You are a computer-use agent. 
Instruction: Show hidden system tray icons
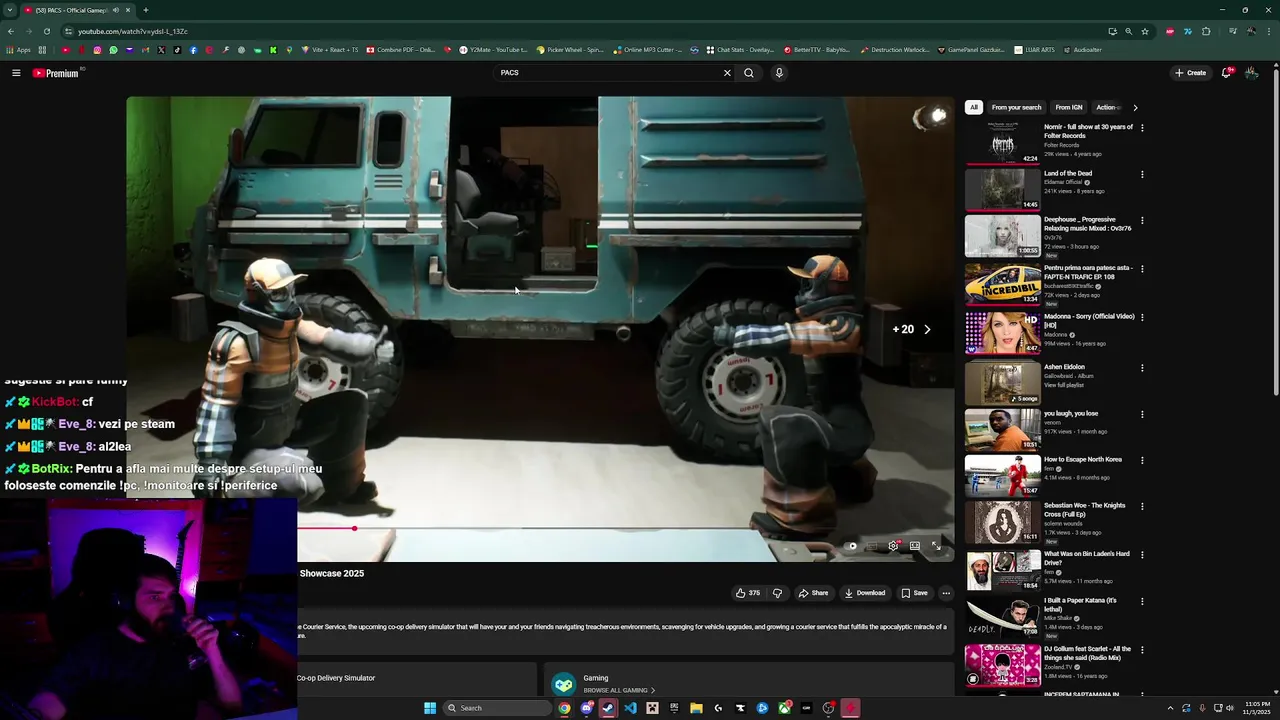coord(1170,708)
